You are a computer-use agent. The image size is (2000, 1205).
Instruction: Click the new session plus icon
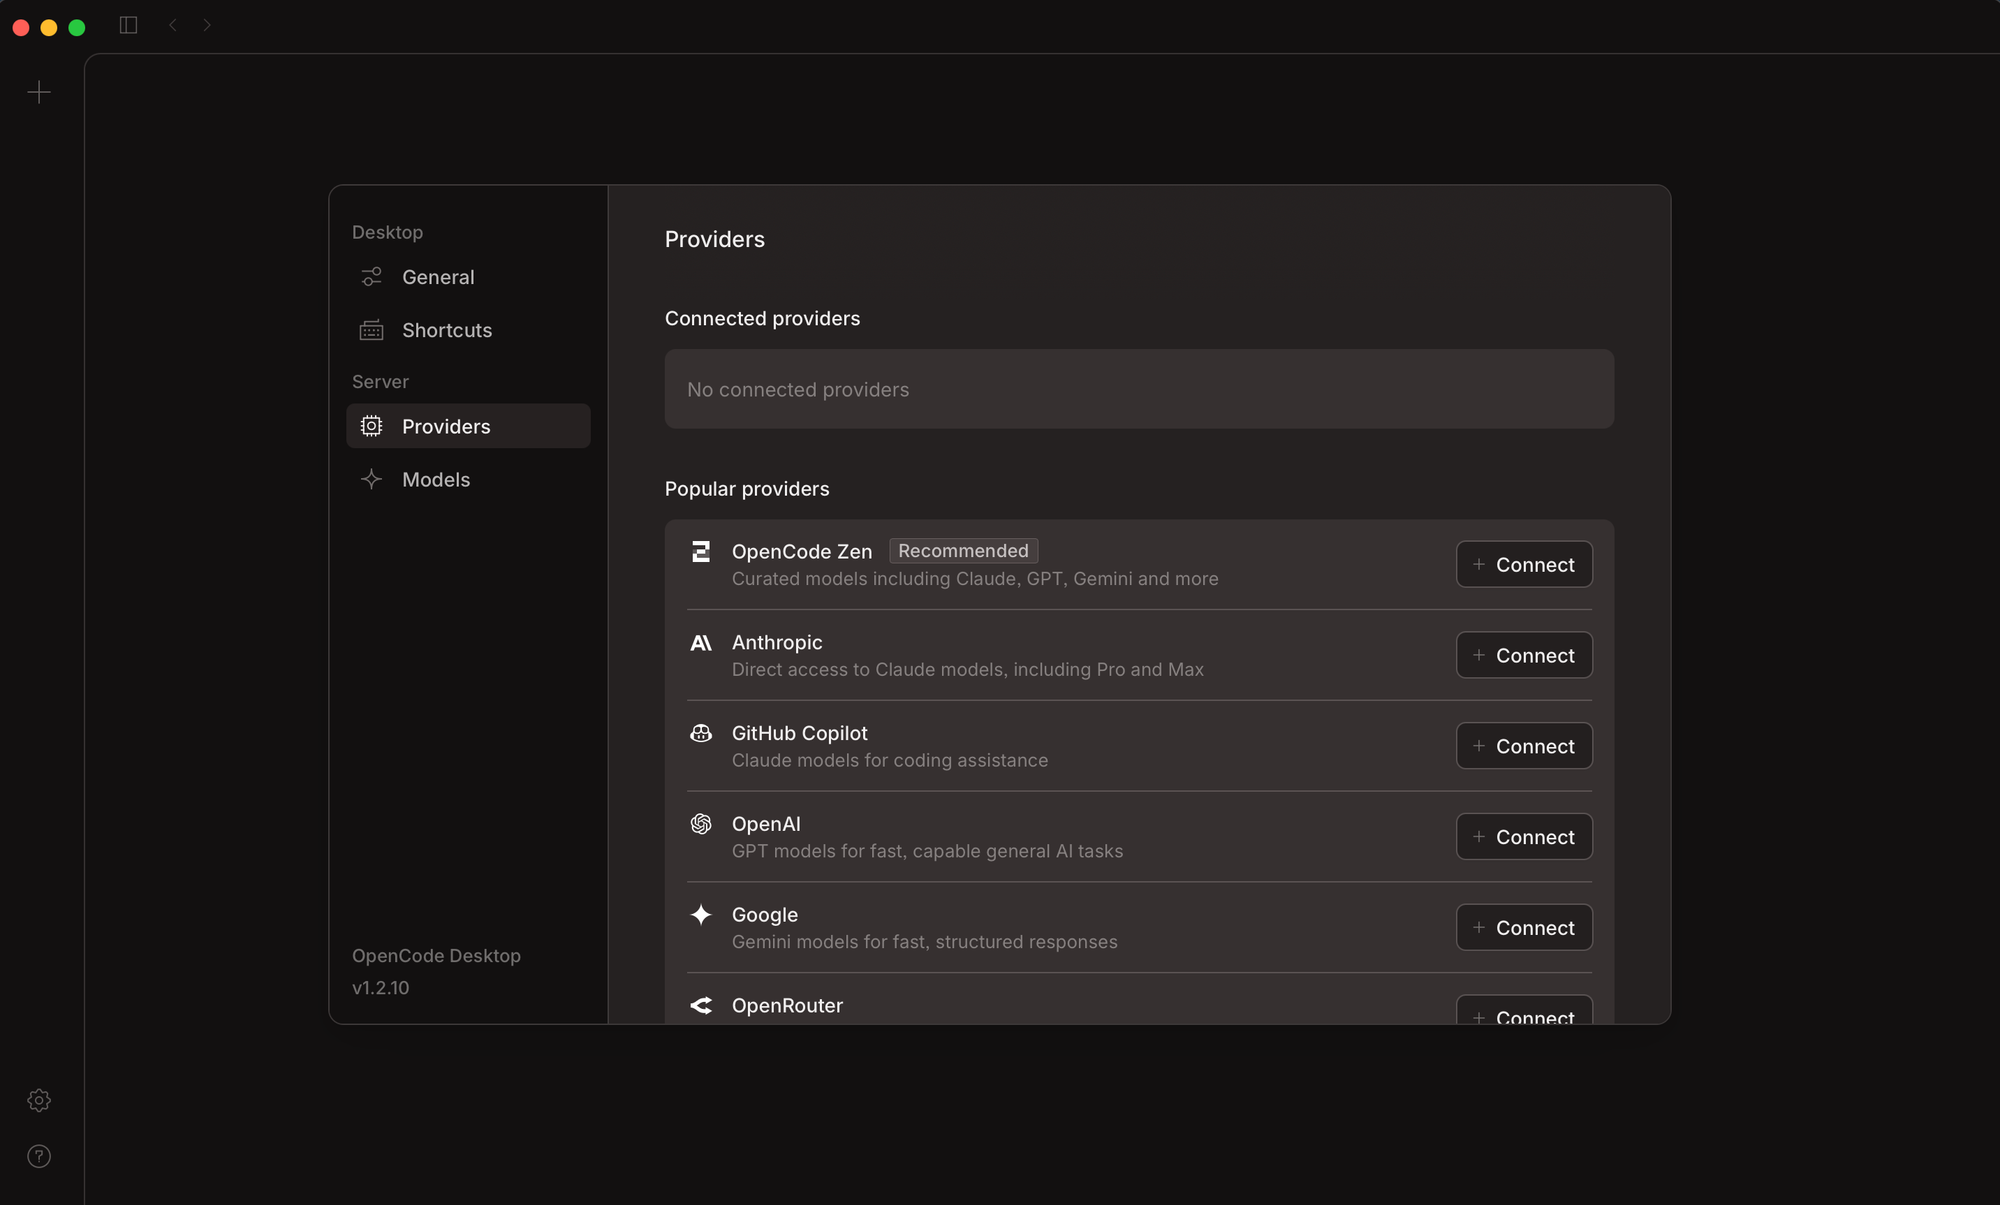pos(39,92)
